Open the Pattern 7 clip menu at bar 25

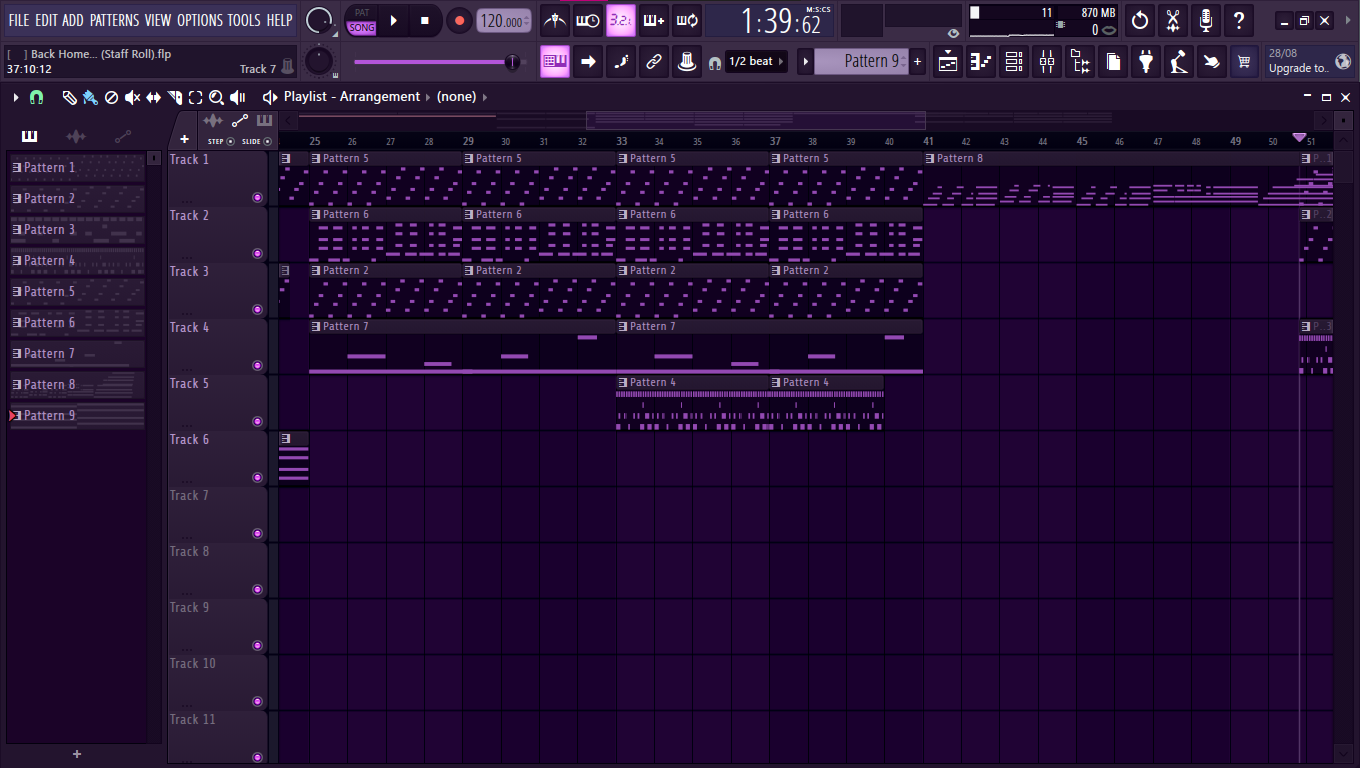pyautogui.click(x=316, y=326)
